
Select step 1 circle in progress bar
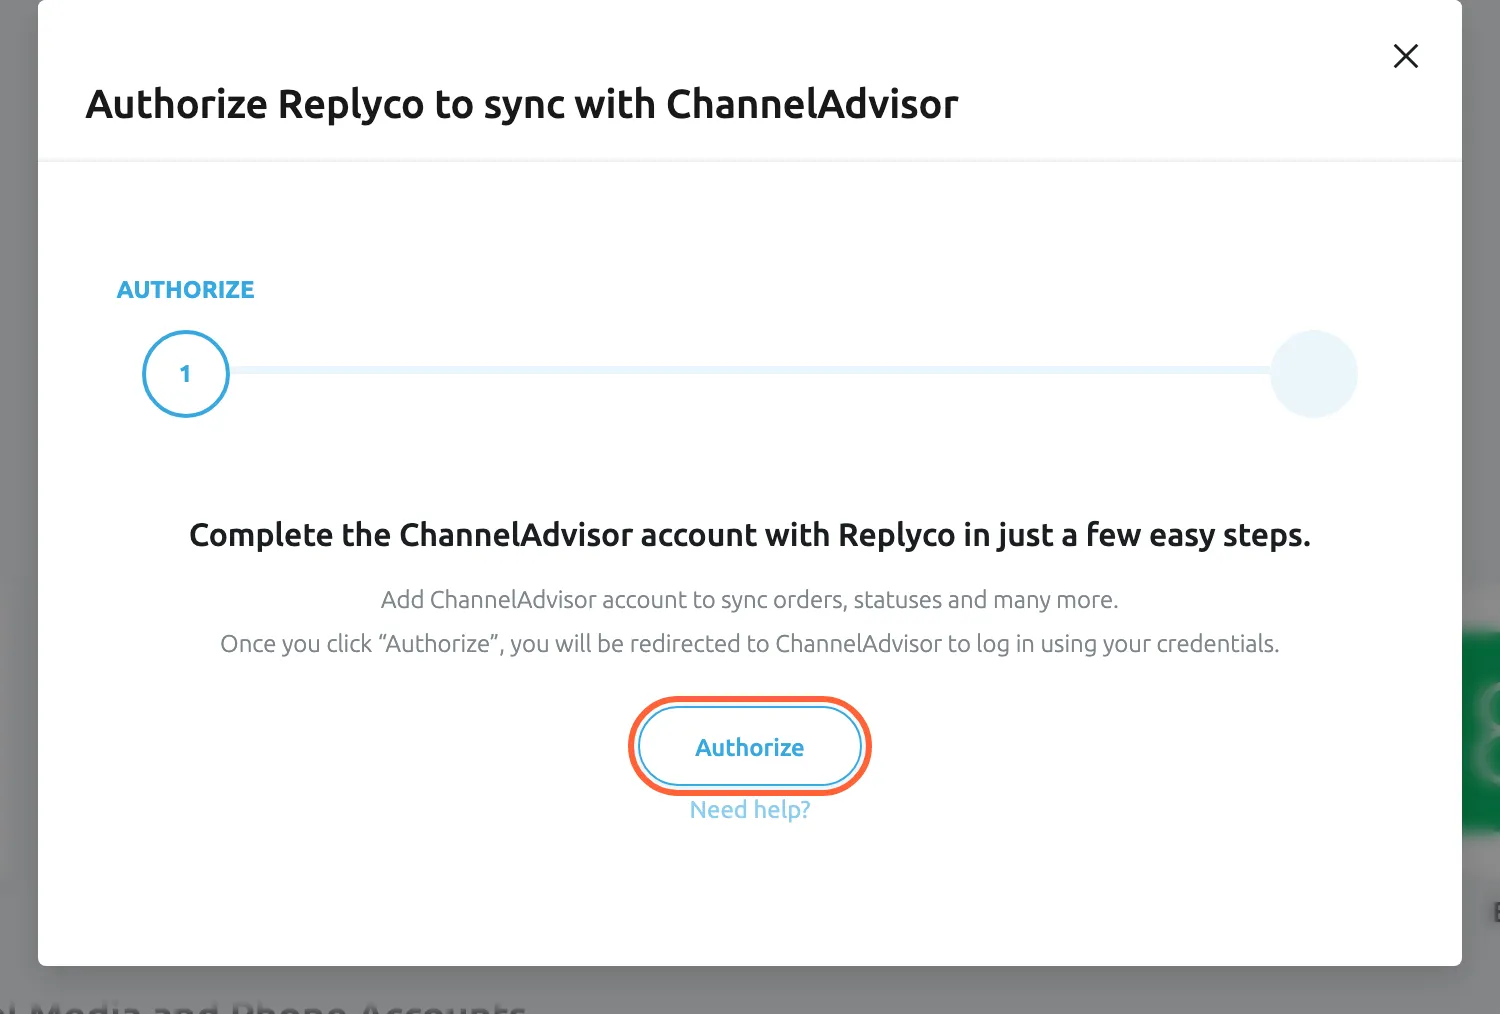(x=186, y=374)
